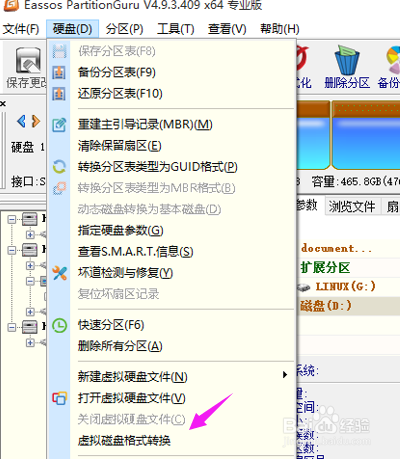The width and height of the screenshot is (400, 459).
Task: Collapse the first hard disk tree node
Action: coord(12,219)
